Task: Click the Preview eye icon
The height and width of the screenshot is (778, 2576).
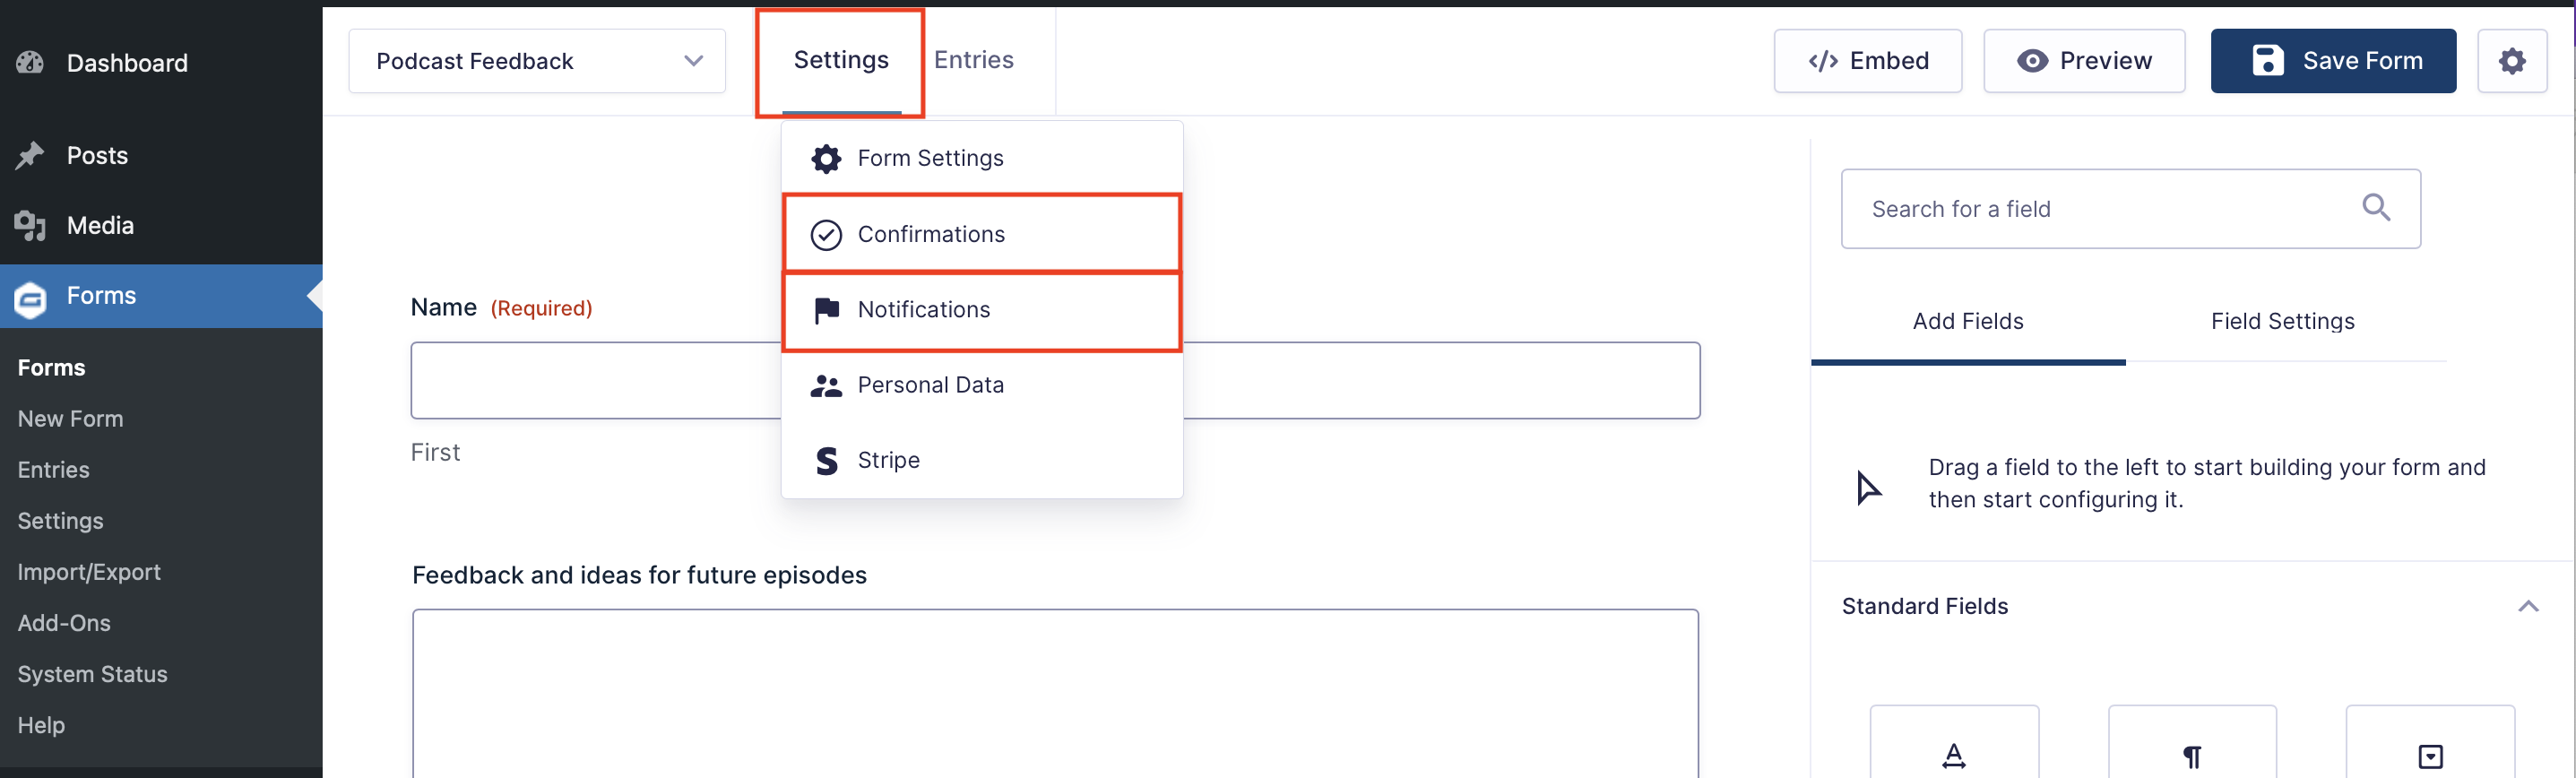Action: pos(2032,61)
